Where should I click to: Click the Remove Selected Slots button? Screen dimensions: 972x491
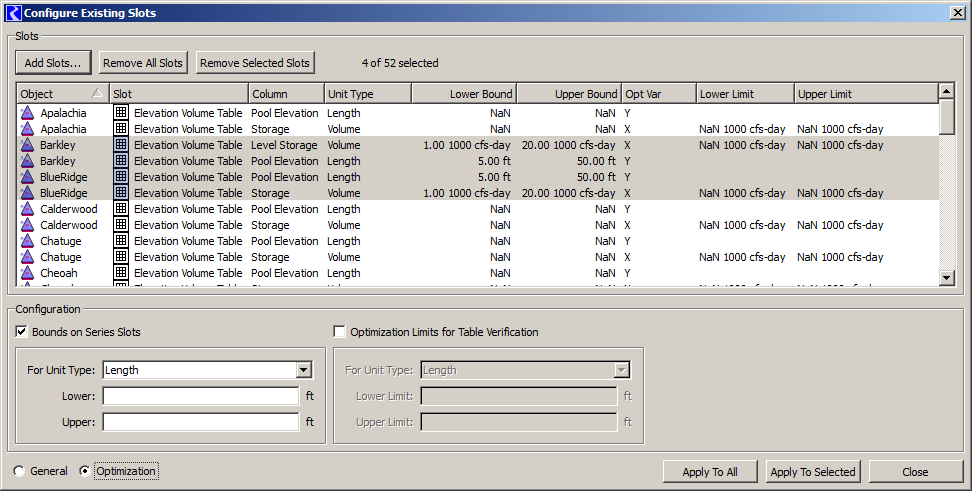[x=255, y=63]
